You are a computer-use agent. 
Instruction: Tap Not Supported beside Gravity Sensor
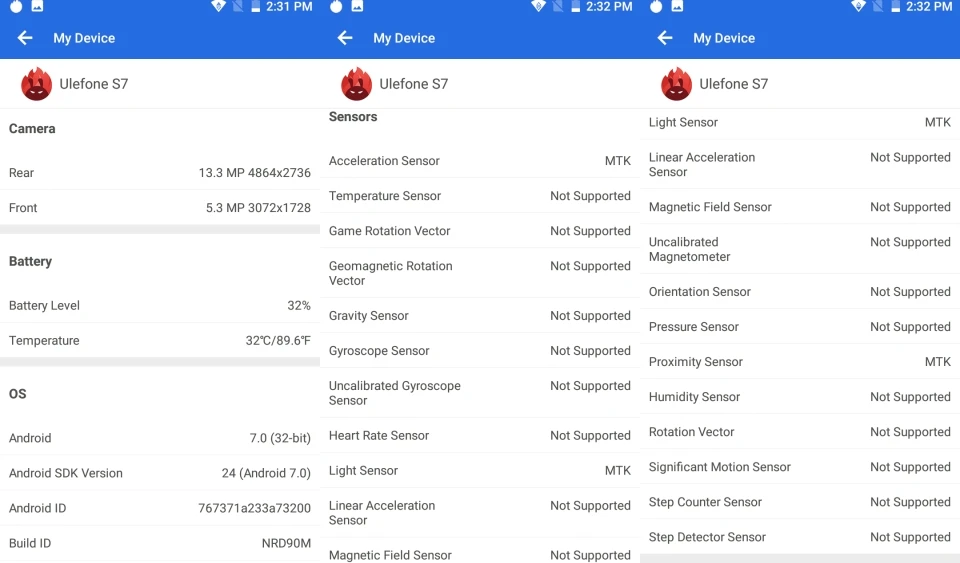(590, 316)
